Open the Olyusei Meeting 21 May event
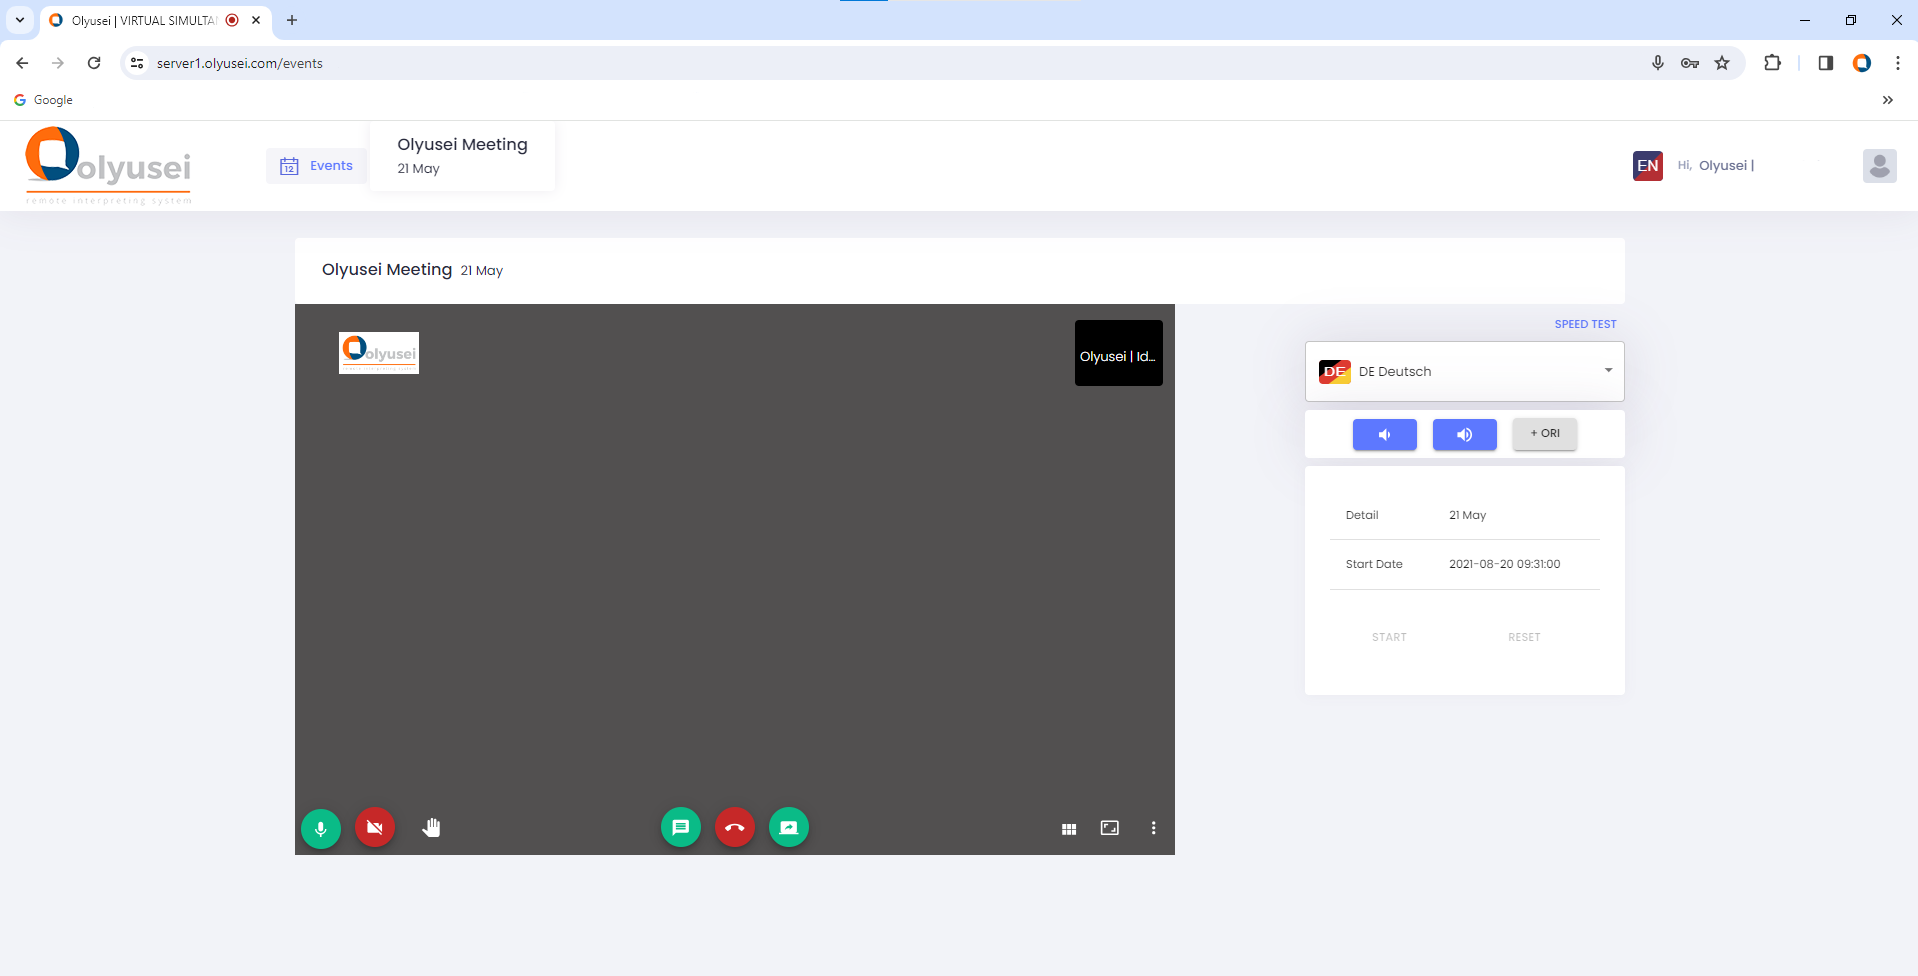Image resolution: width=1918 pixels, height=976 pixels. [462, 155]
